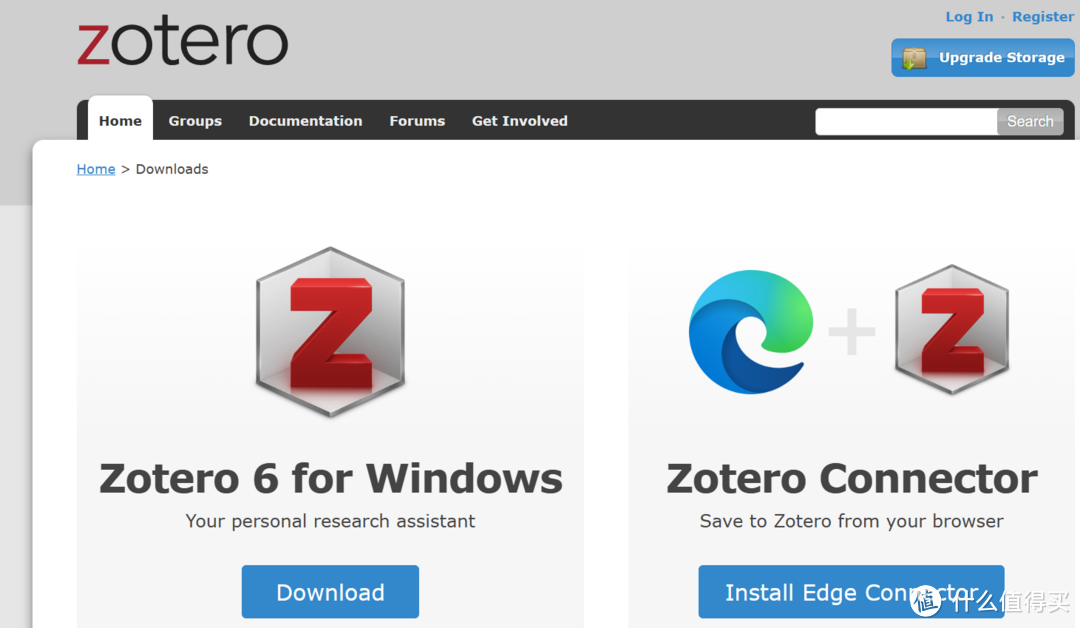Viewport: 1080px width, 628px height.
Task: Click the storage box icon on Upgrade Storage
Action: (914, 58)
